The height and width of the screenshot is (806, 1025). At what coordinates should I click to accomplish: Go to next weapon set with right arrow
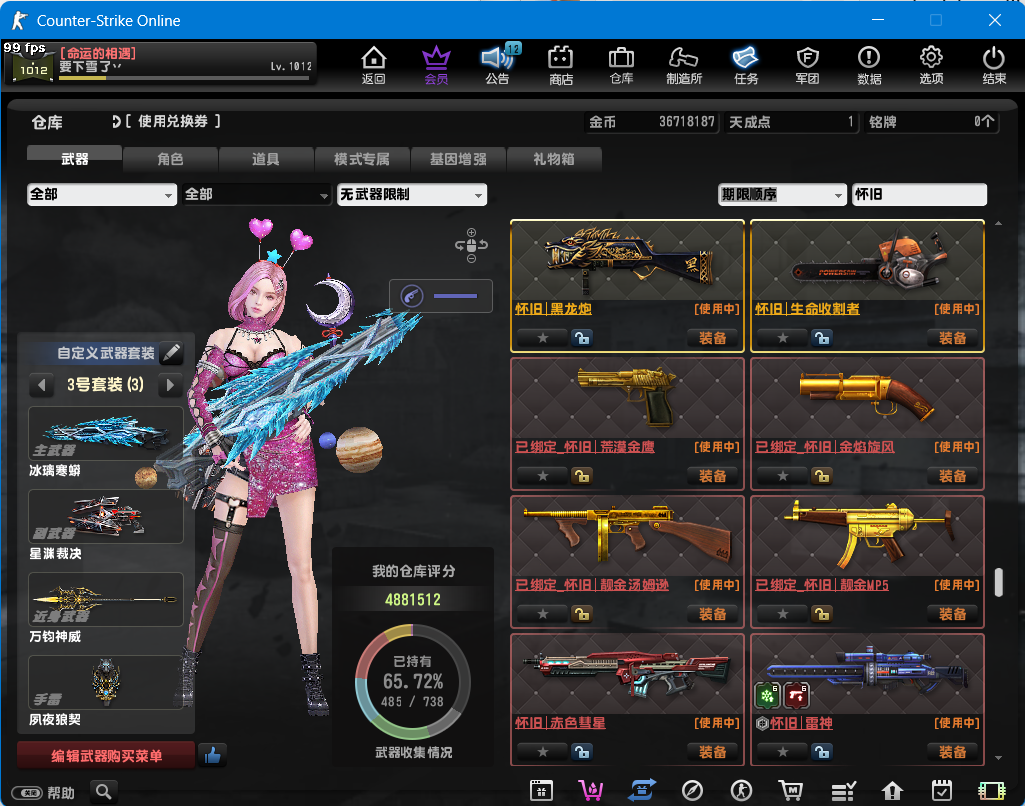pyautogui.click(x=170, y=384)
